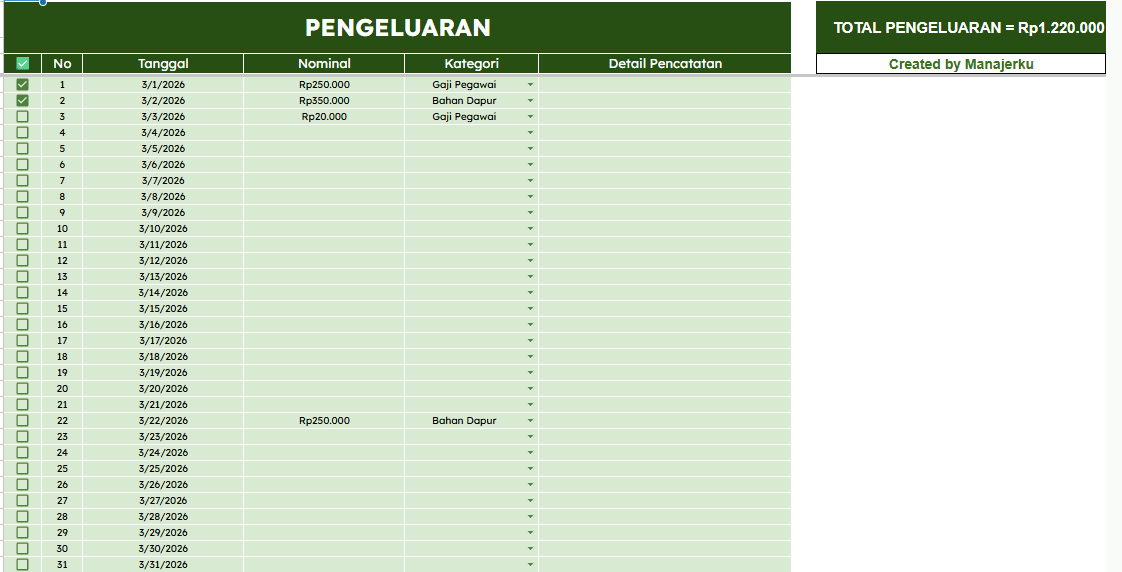
Task: Click the date cell 3/1/2026
Action: click(x=163, y=84)
